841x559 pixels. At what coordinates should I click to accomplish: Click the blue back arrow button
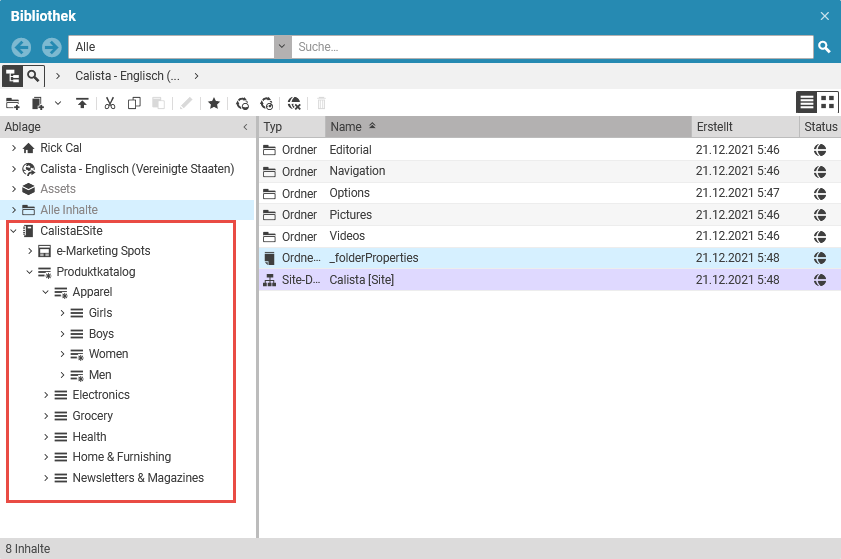click(x=21, y=47)
